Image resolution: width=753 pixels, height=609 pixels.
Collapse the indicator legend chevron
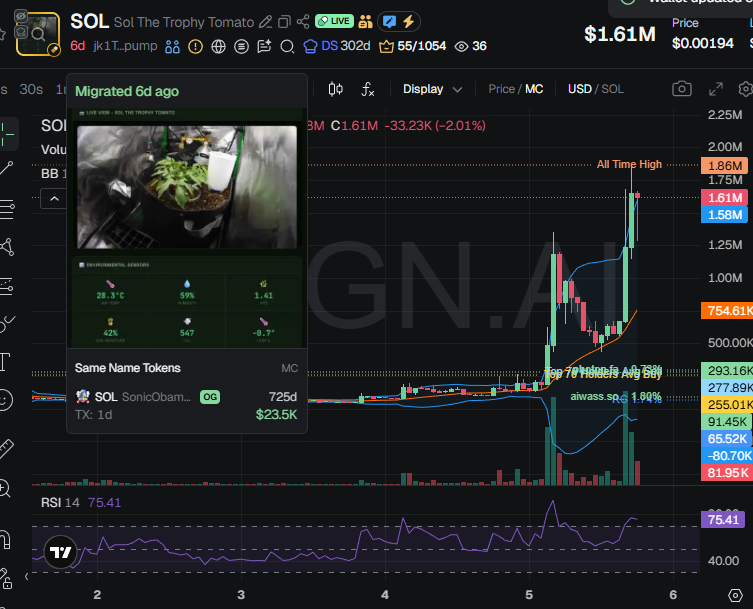(x=54, y=199)
